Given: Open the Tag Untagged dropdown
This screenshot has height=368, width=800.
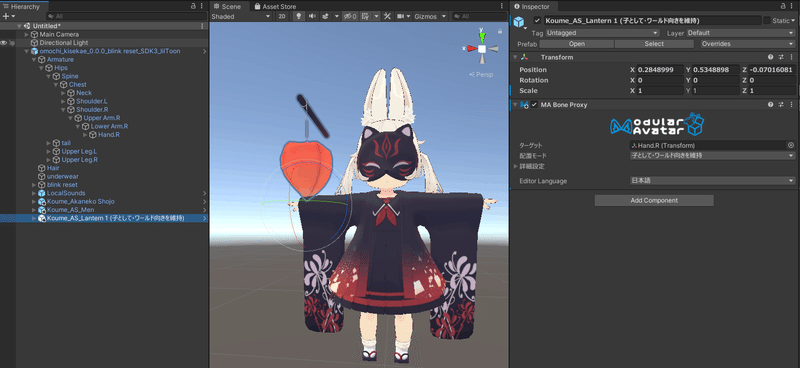Looking at the screenshot, I should (603, 33).
